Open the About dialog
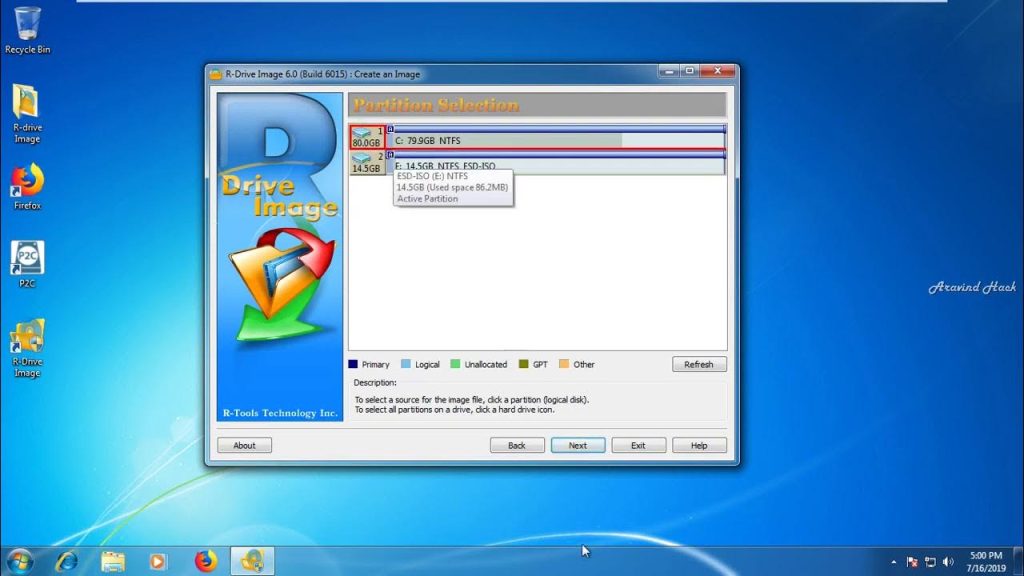Viewport: 1024px width, 576px height. [x=244, y=445]
